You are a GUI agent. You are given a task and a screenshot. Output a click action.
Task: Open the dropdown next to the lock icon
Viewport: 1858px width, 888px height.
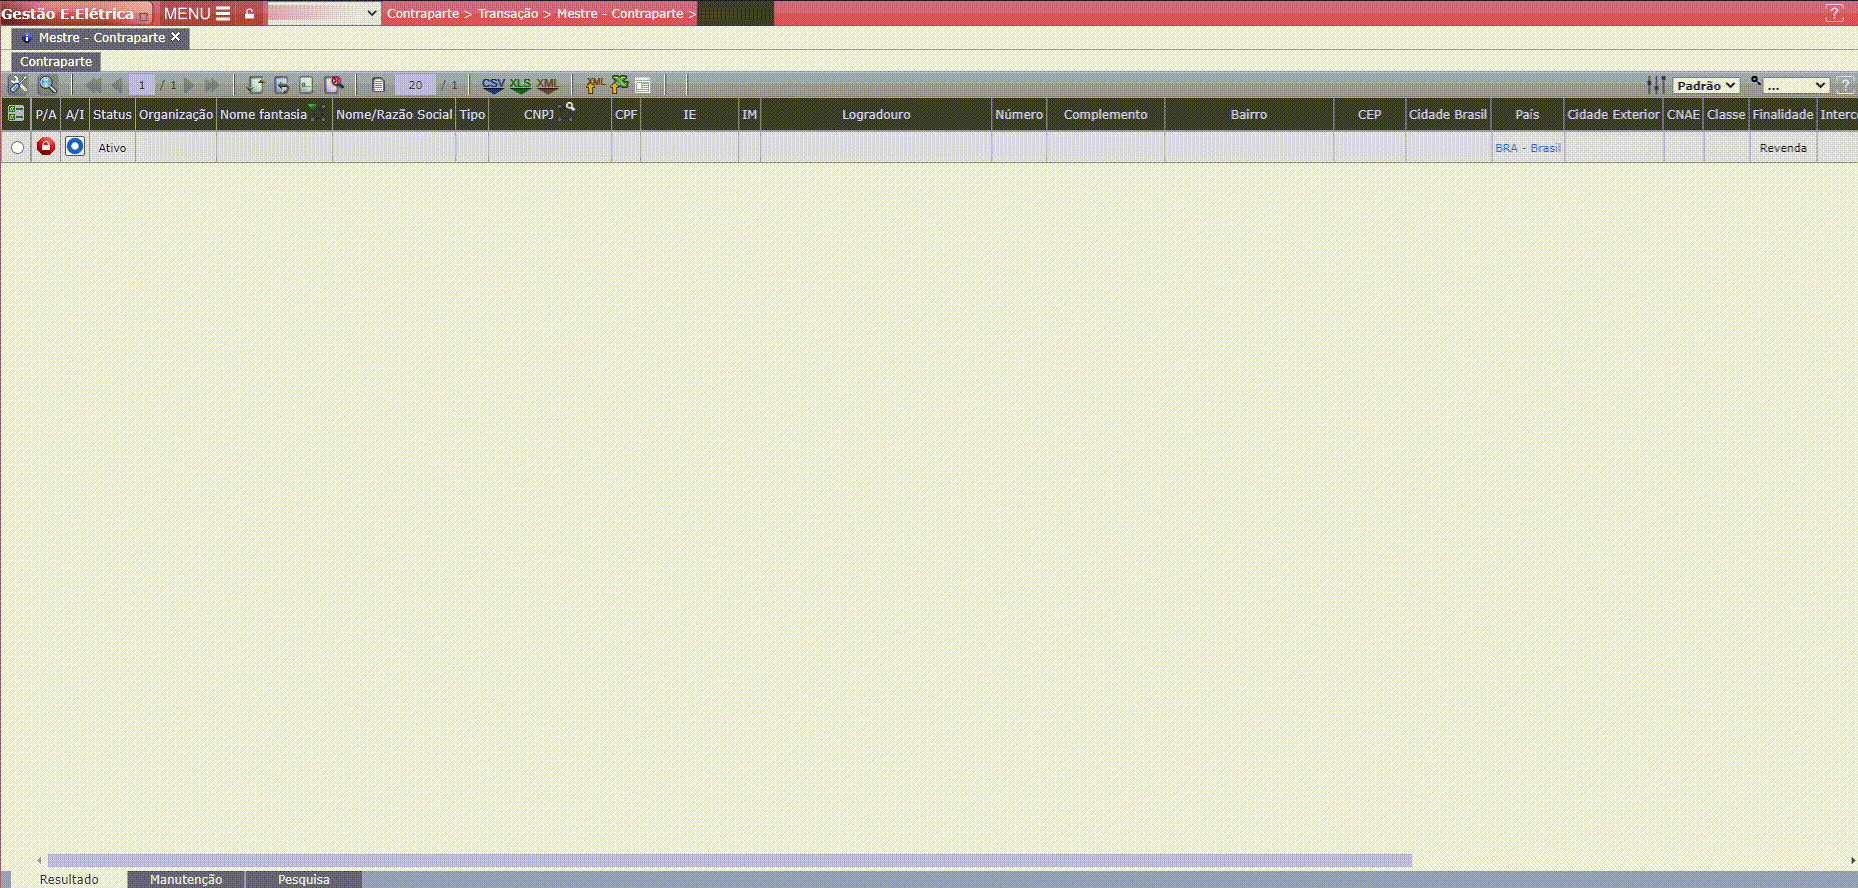323,14
